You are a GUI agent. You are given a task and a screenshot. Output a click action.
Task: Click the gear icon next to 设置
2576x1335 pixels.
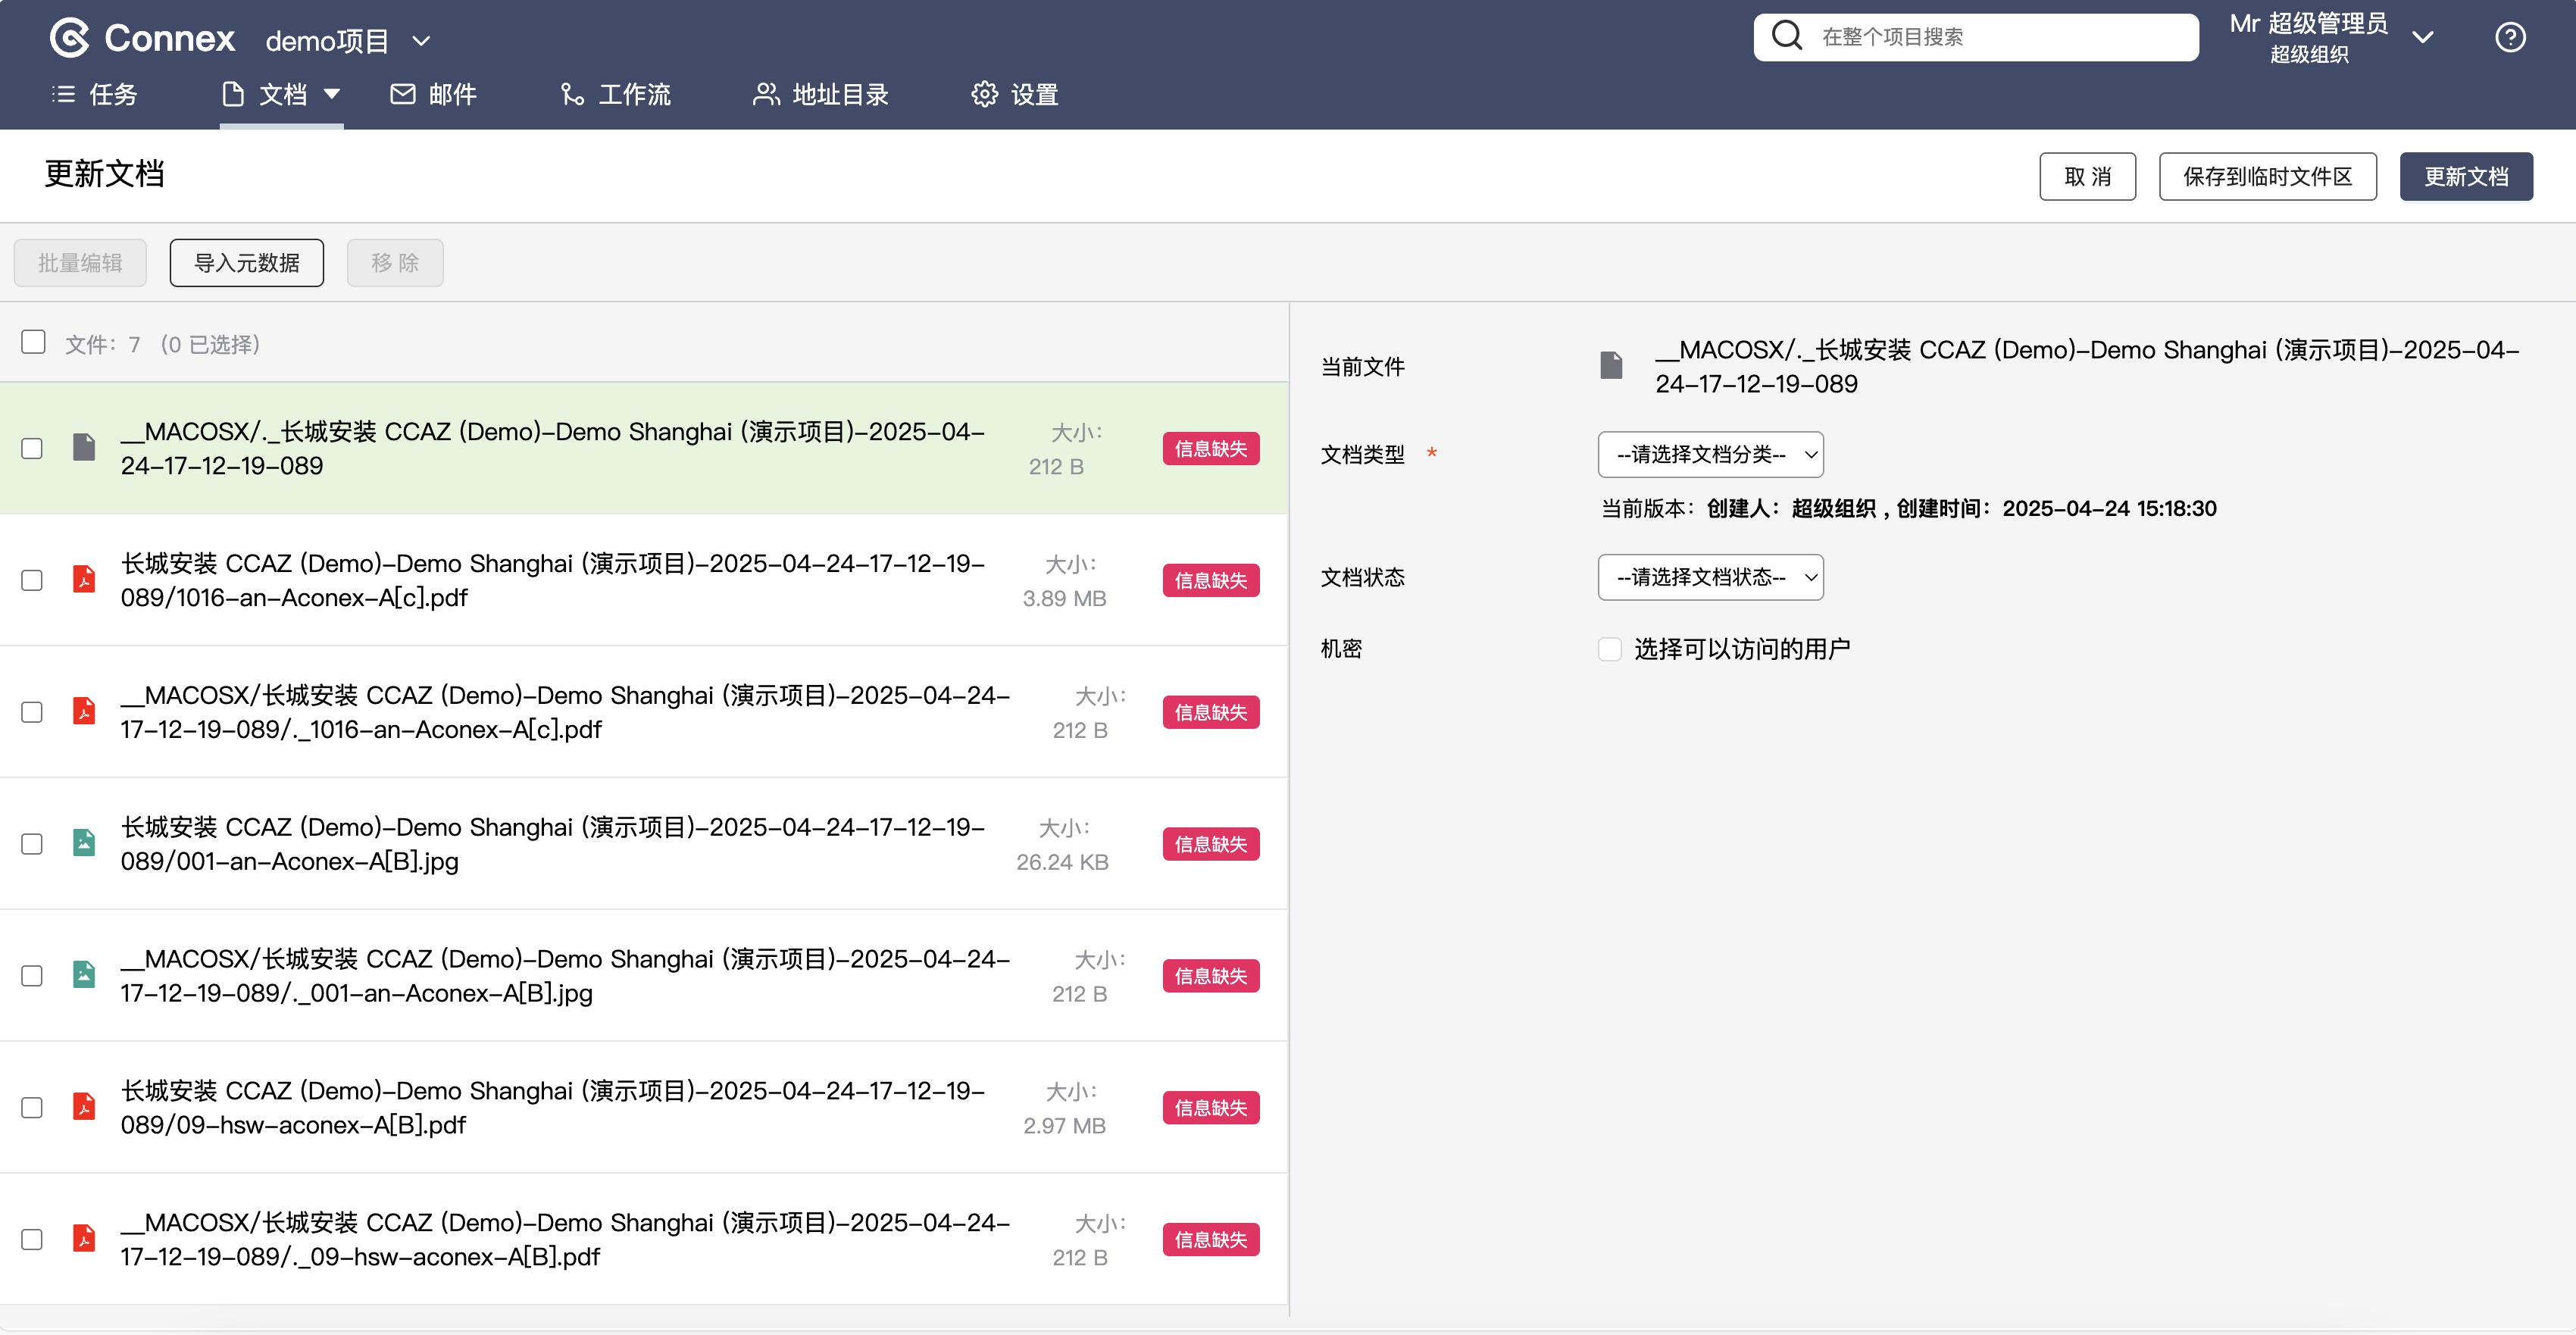984,94
